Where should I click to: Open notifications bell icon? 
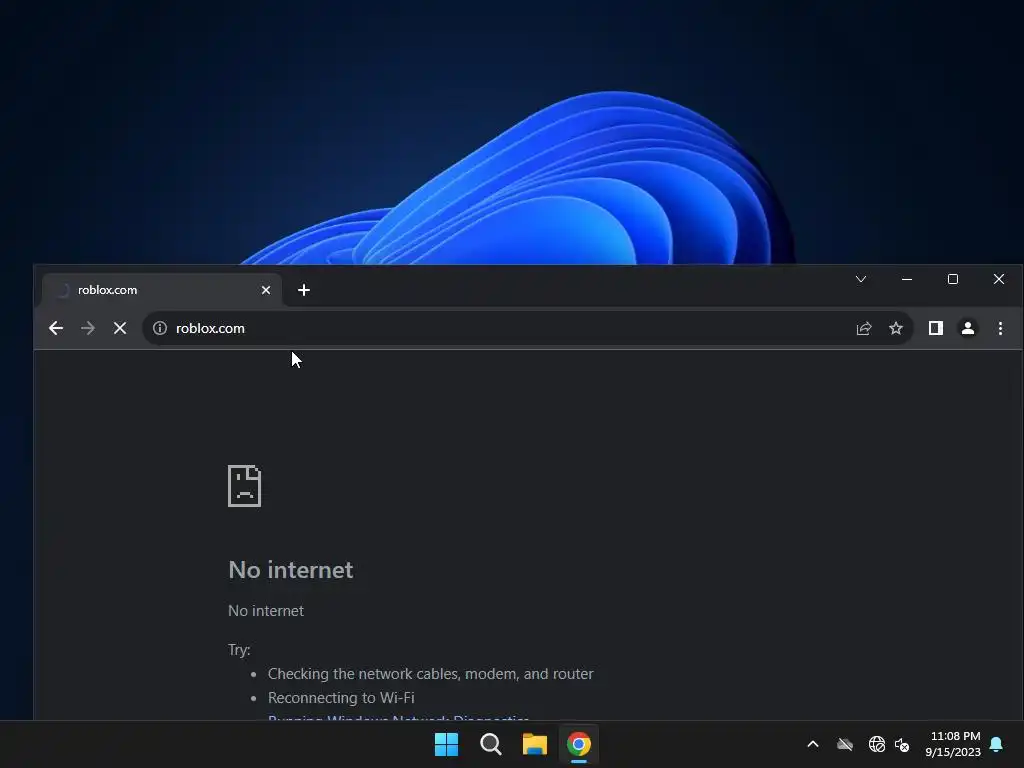(x=997, y=744)
